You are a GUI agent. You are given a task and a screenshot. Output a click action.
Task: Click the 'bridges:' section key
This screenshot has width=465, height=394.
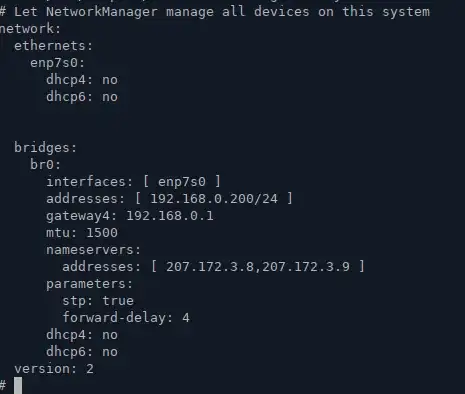tap(46, 148)
